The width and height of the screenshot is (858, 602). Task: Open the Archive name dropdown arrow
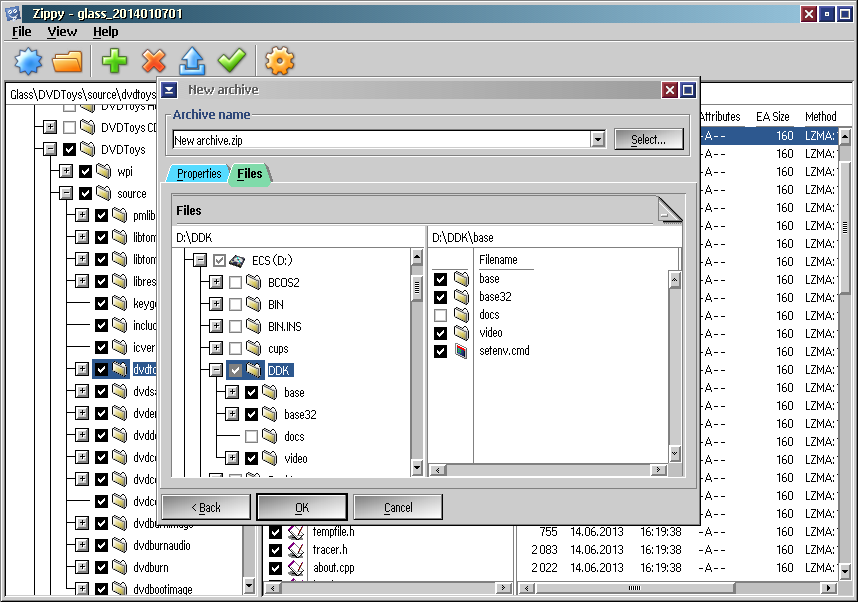pos(598,140)
